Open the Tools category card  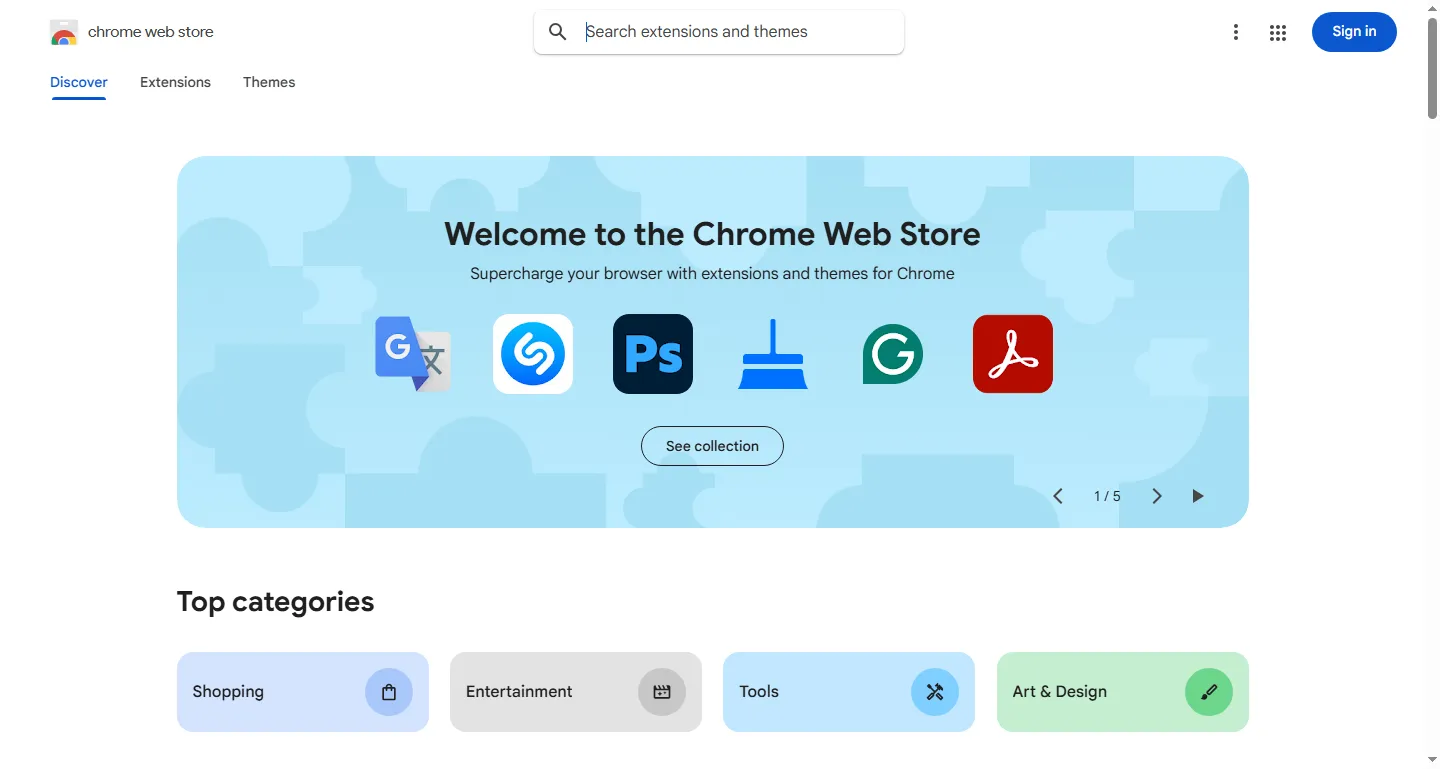849,692
